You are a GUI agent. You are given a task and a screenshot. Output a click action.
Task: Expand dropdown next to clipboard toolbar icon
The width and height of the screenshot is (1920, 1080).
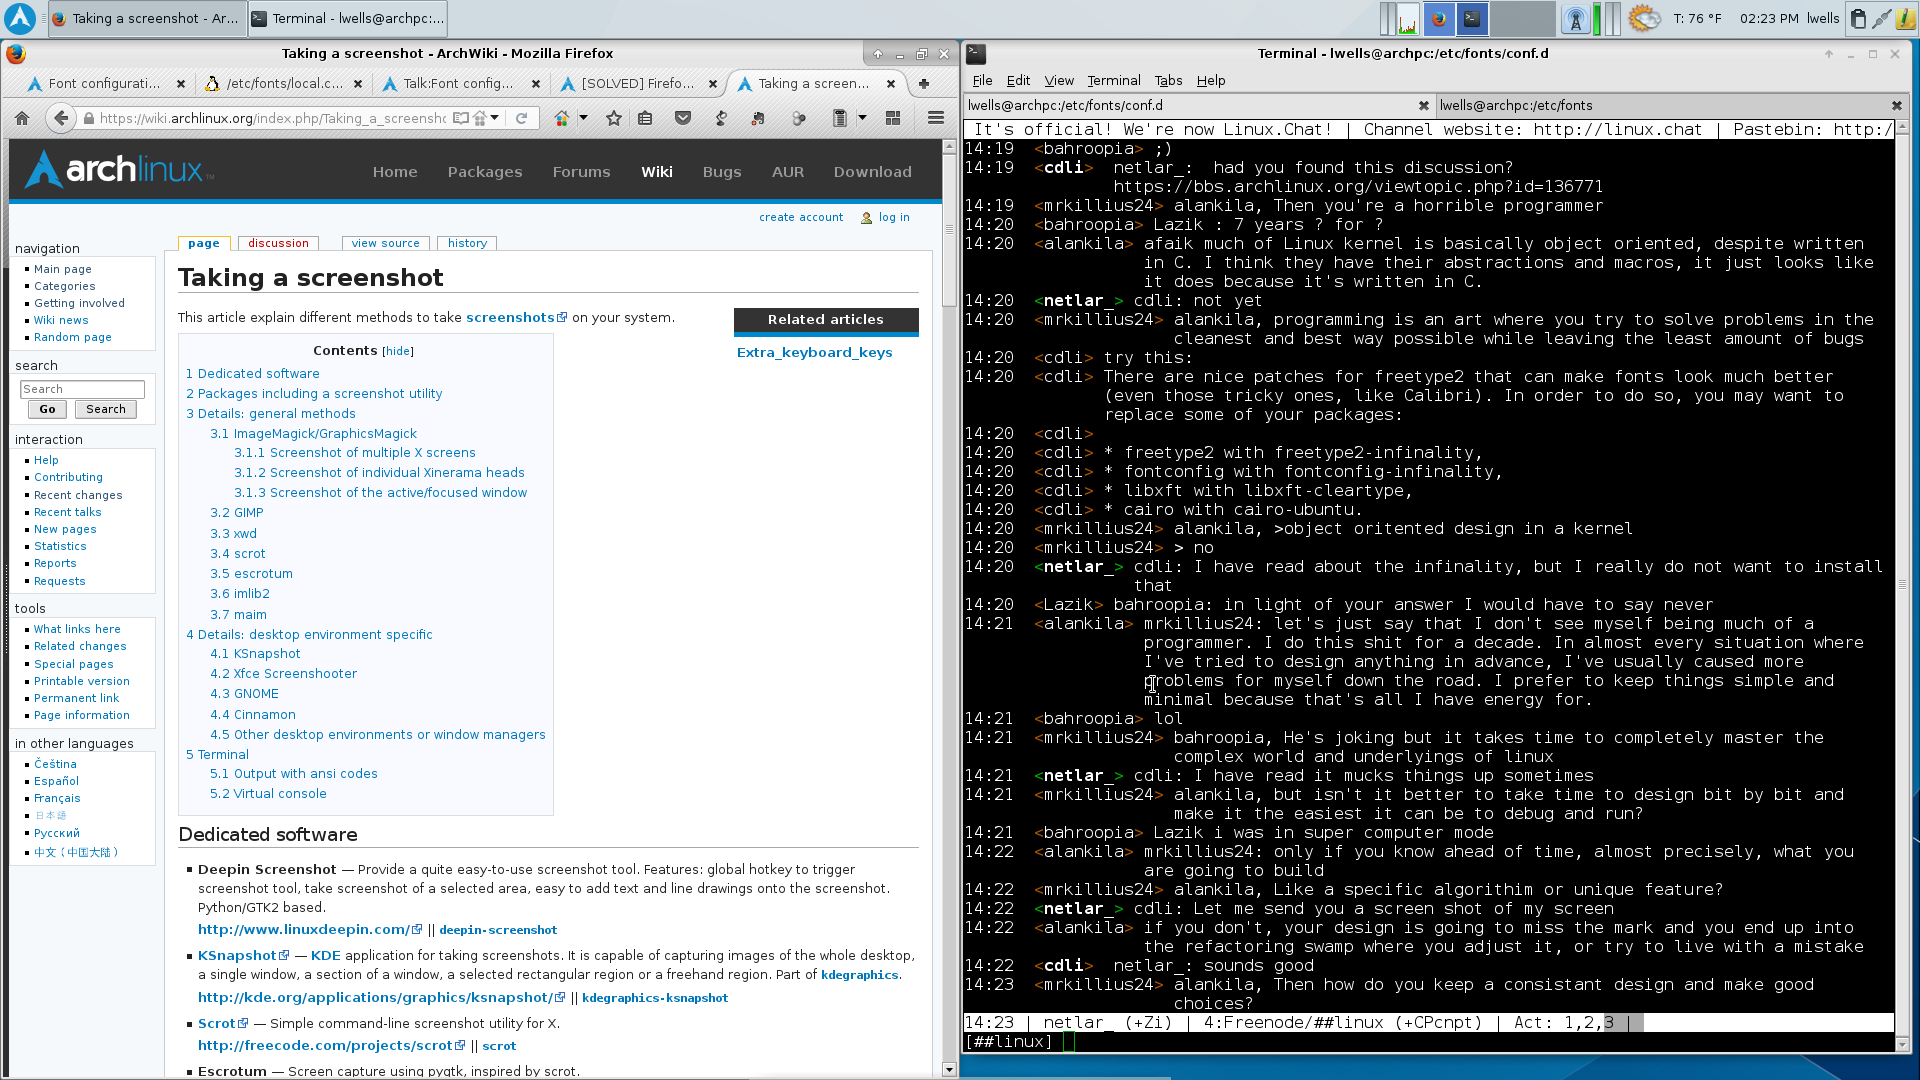coord(862,118)
